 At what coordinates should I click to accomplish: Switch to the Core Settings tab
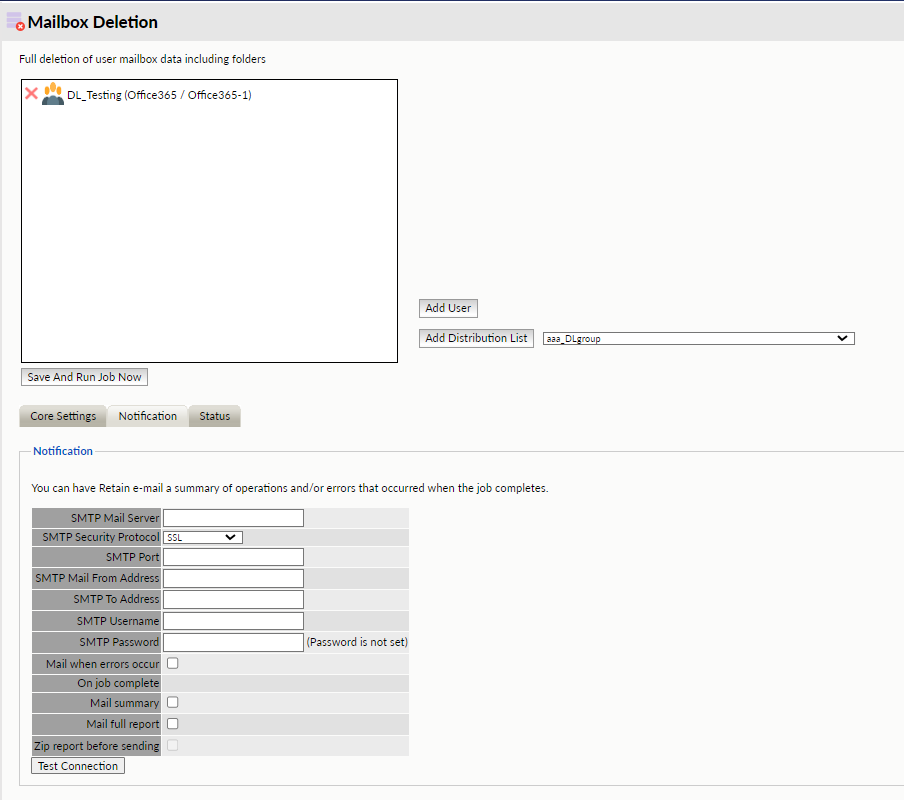[63, 416]
